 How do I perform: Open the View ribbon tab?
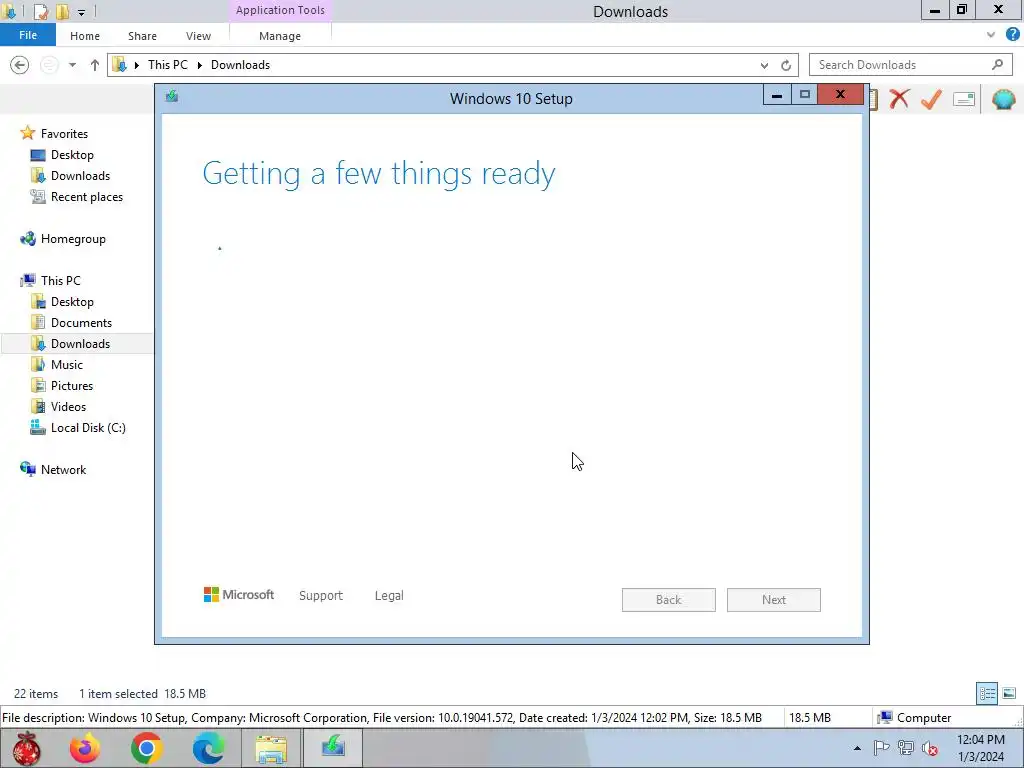pos(198,36)
